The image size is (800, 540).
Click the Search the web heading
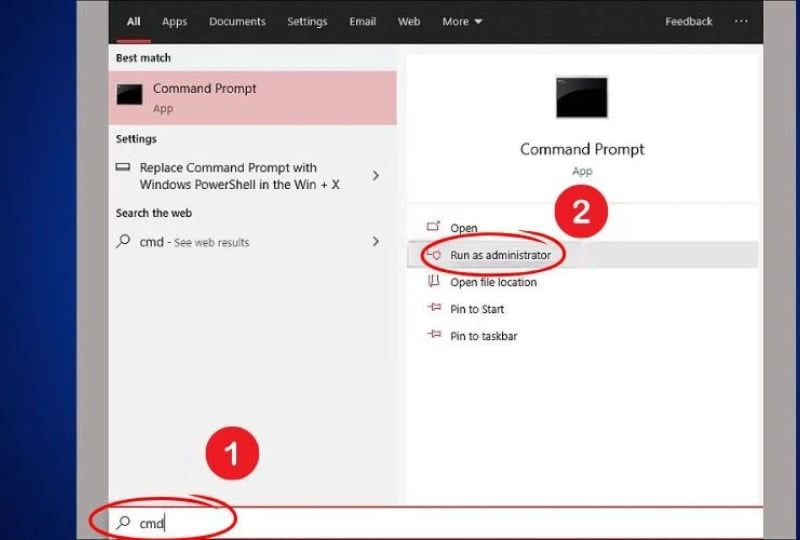coord(154,213)
